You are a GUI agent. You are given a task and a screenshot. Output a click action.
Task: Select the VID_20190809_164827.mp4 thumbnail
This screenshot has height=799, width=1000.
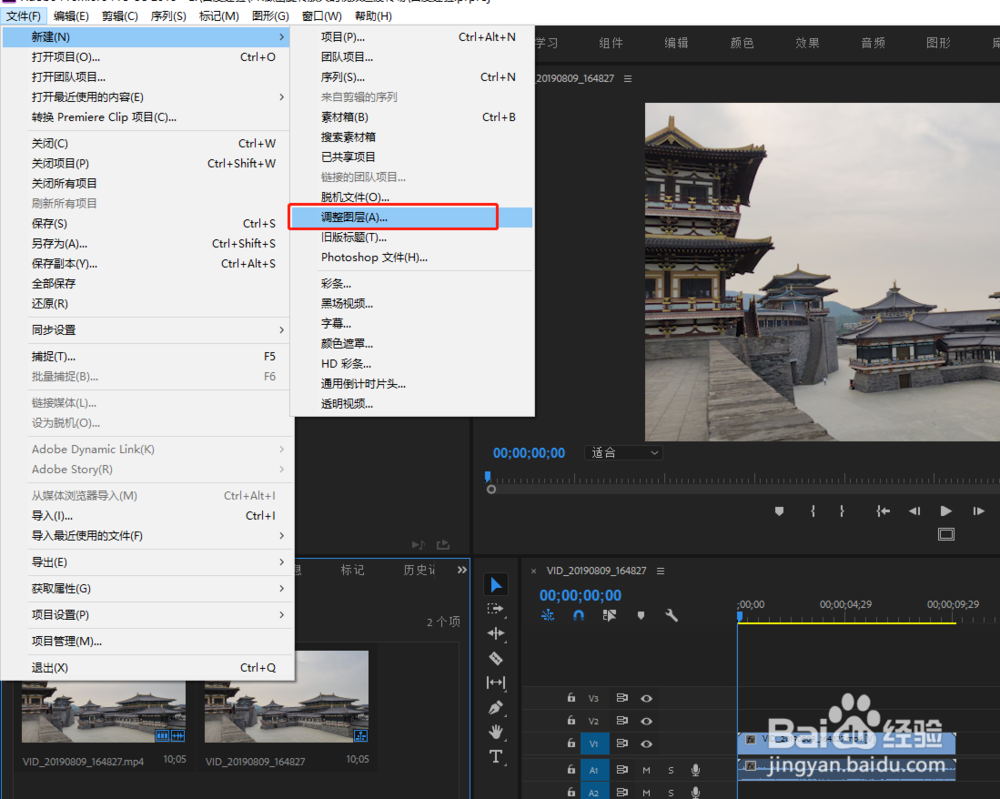pos(103,711)
